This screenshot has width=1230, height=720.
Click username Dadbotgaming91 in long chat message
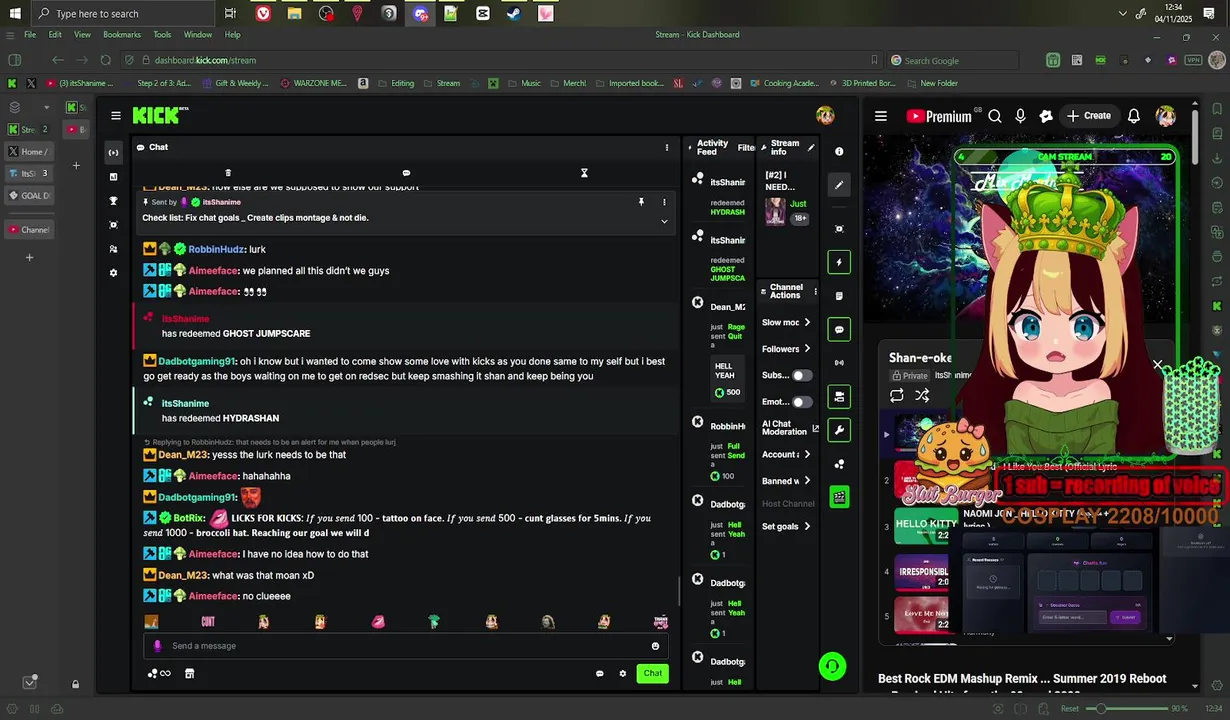pos(197,362)
